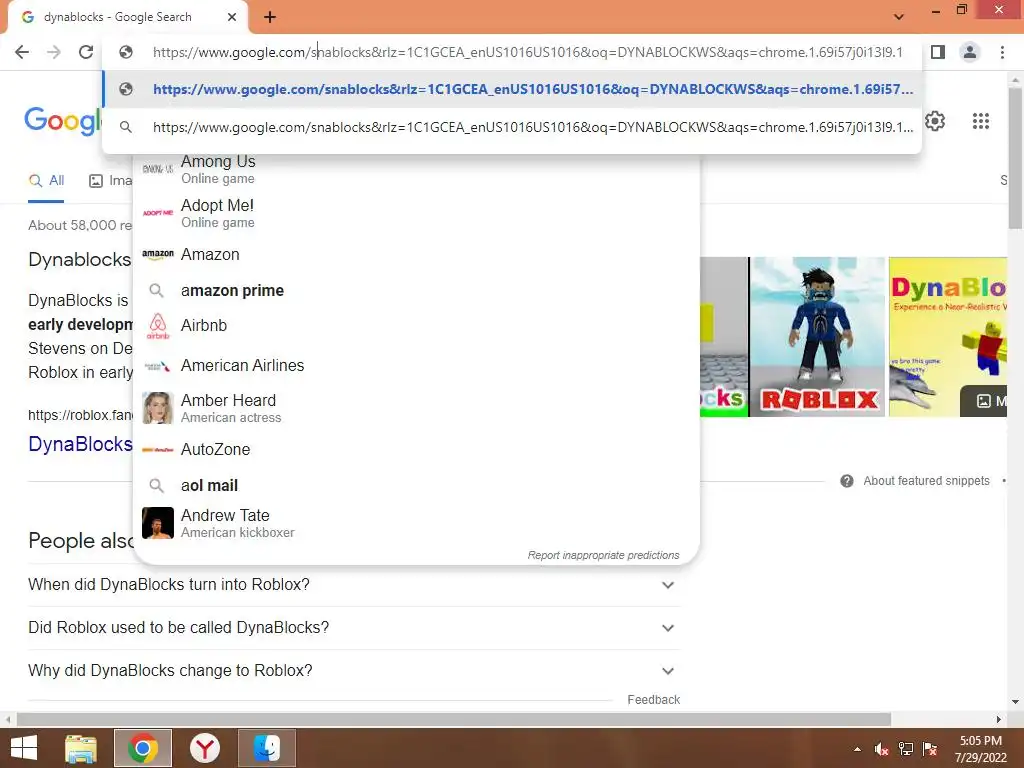The image size is (1024, 768).
Task: Choose Airbnb suggestion
Action: click(415, 325)
